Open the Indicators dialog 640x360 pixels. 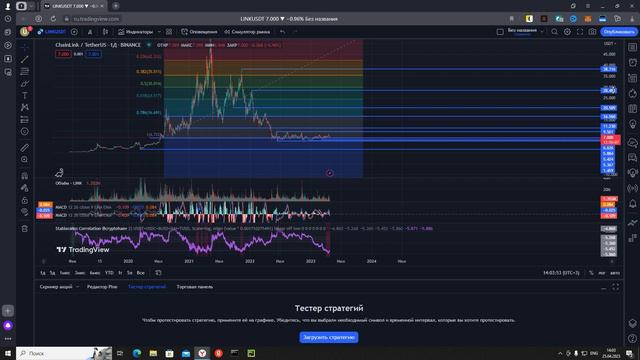[x=136, y=31]
